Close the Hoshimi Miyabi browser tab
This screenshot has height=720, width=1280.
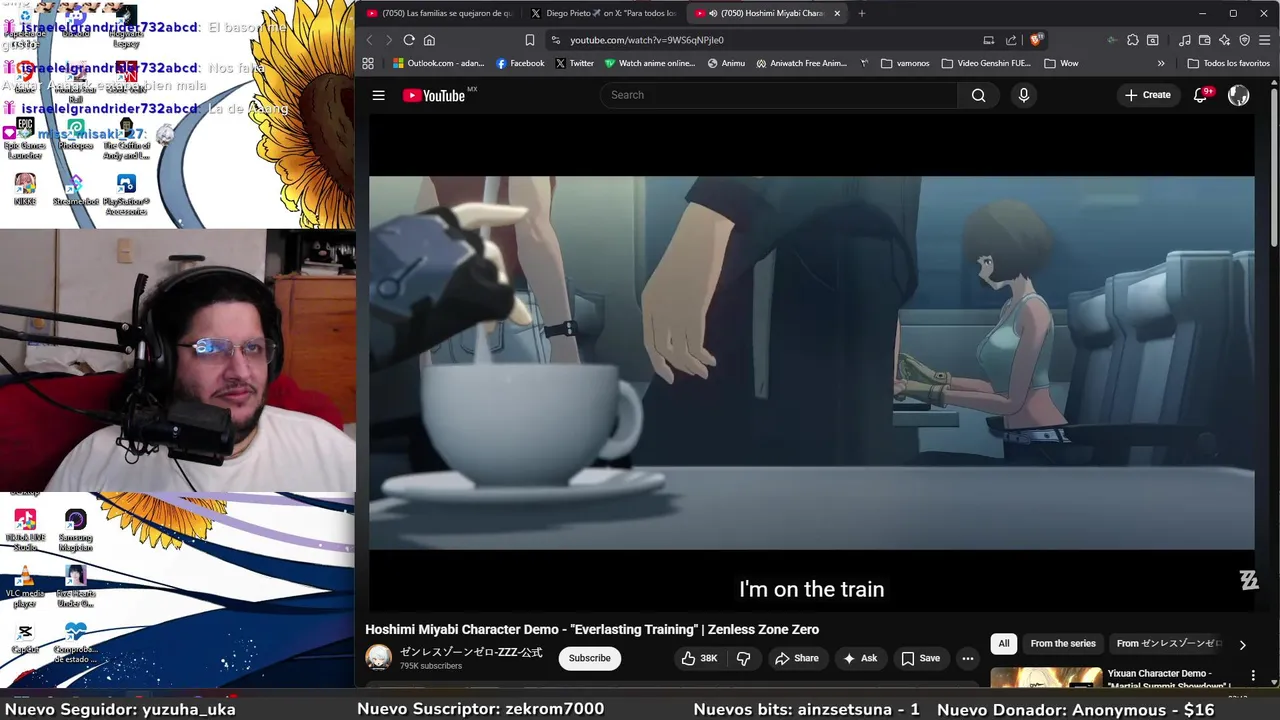pos(837,13)
